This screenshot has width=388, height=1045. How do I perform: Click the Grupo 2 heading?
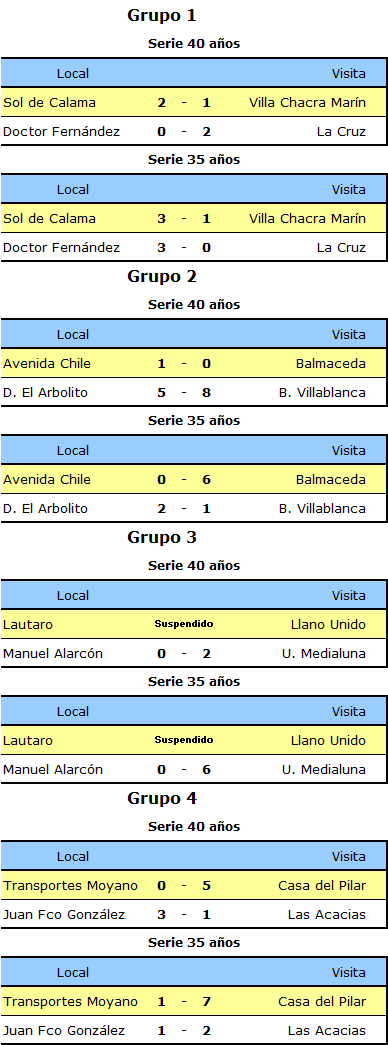click(162, 277)
